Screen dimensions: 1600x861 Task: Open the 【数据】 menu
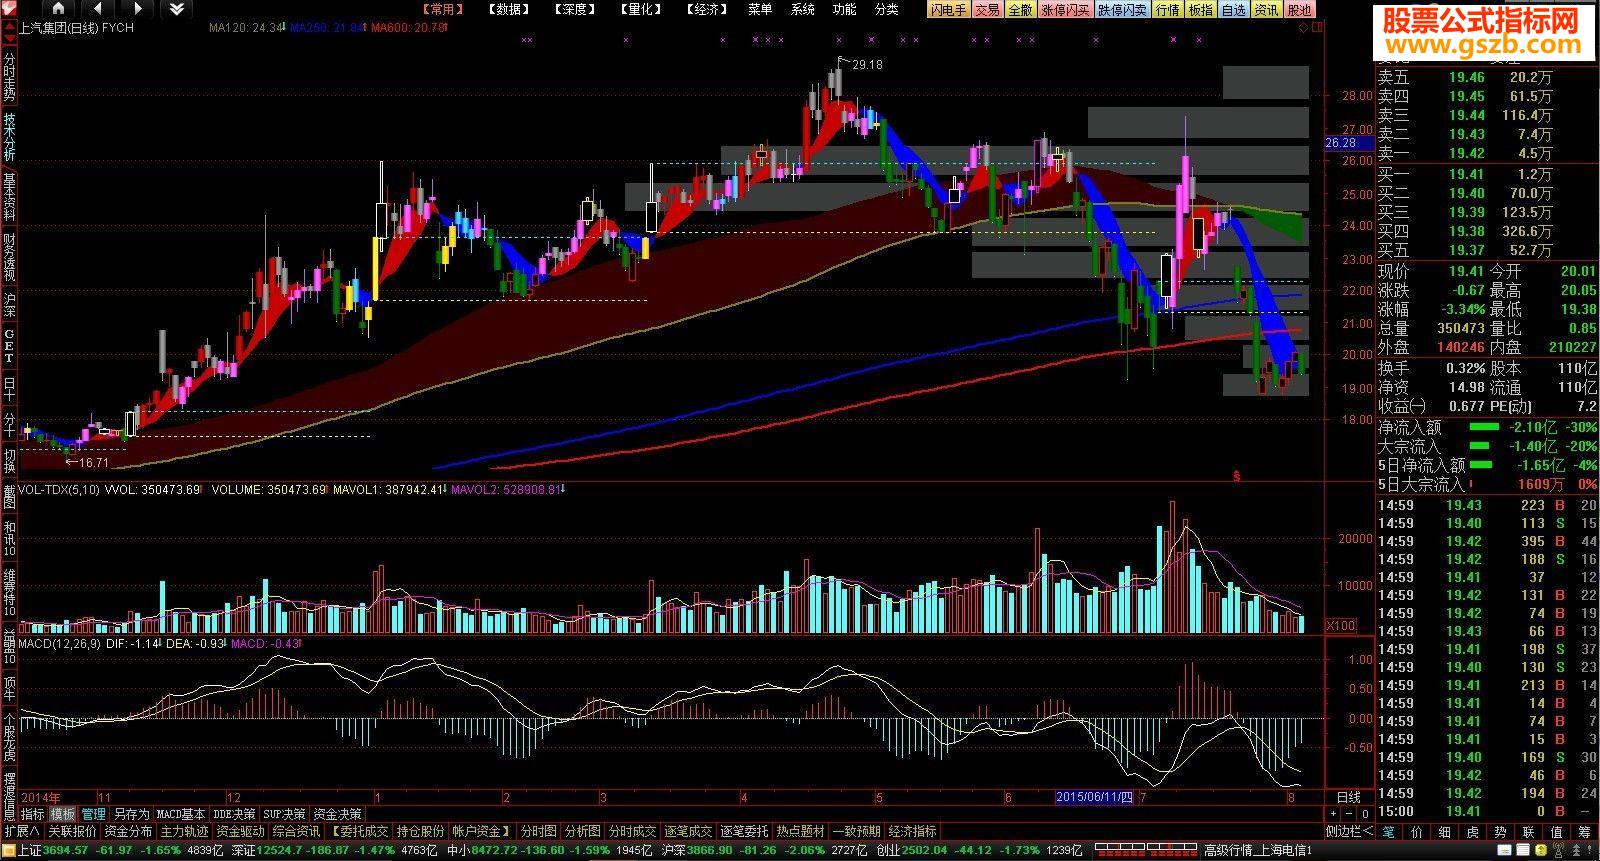point(509,9)
